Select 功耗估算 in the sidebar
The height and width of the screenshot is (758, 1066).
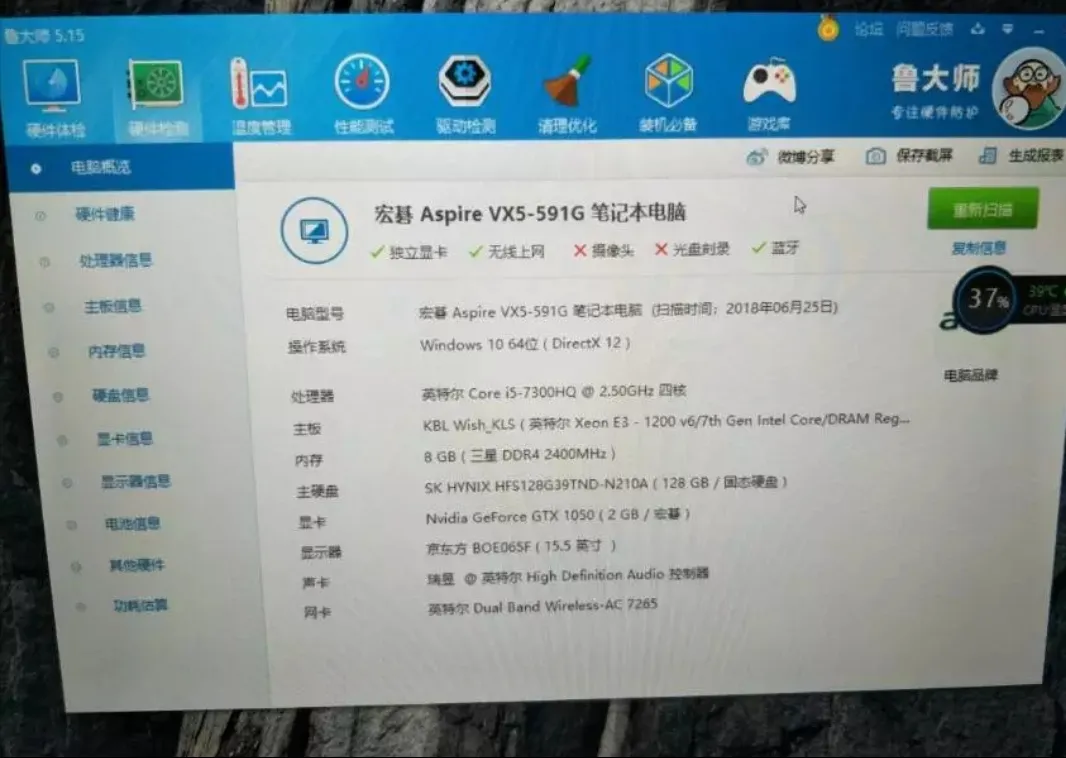(x=140, y=605)
